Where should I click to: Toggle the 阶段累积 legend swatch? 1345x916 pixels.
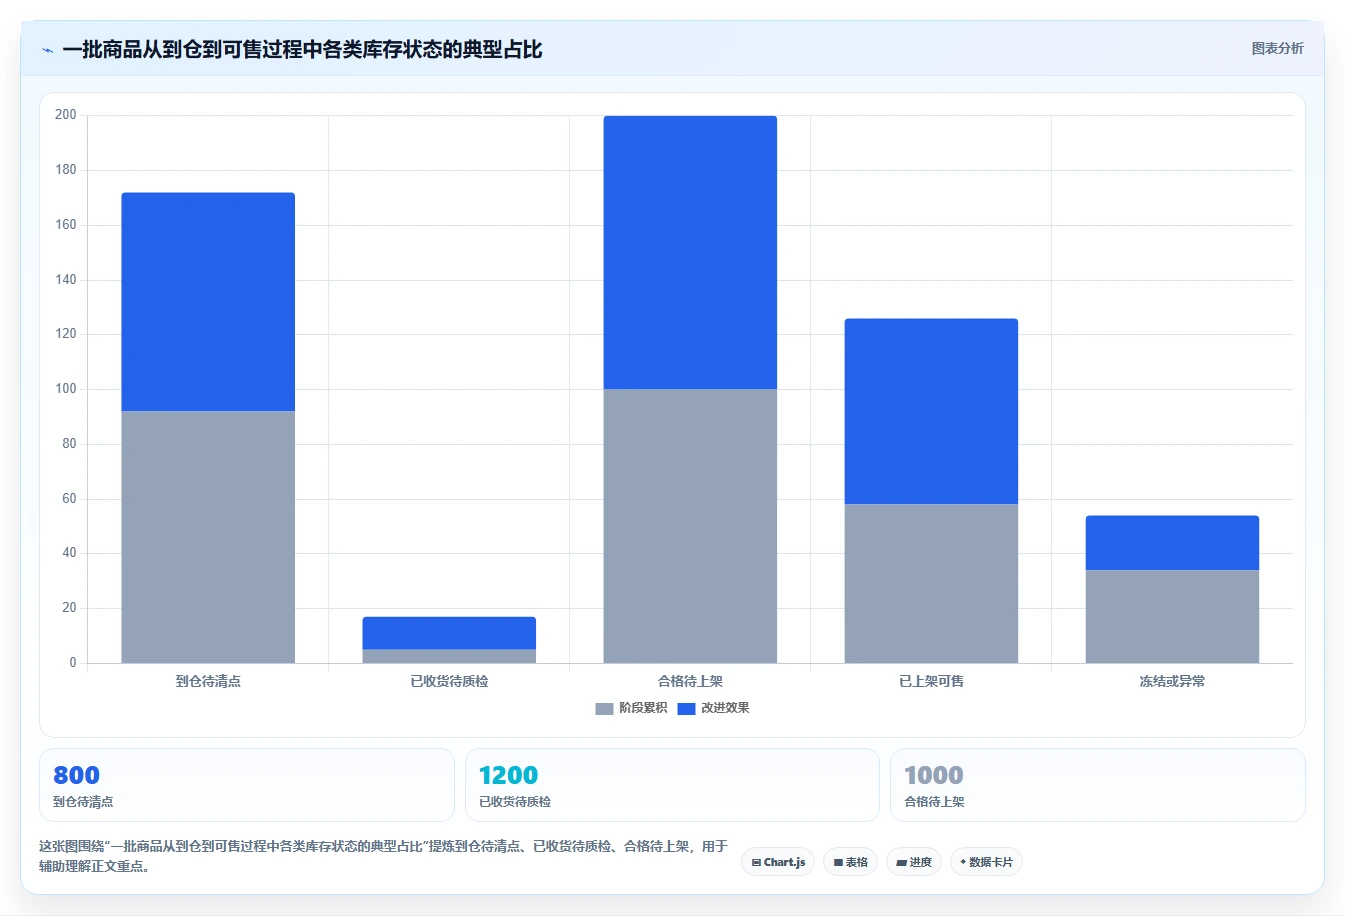coord(604,709)
